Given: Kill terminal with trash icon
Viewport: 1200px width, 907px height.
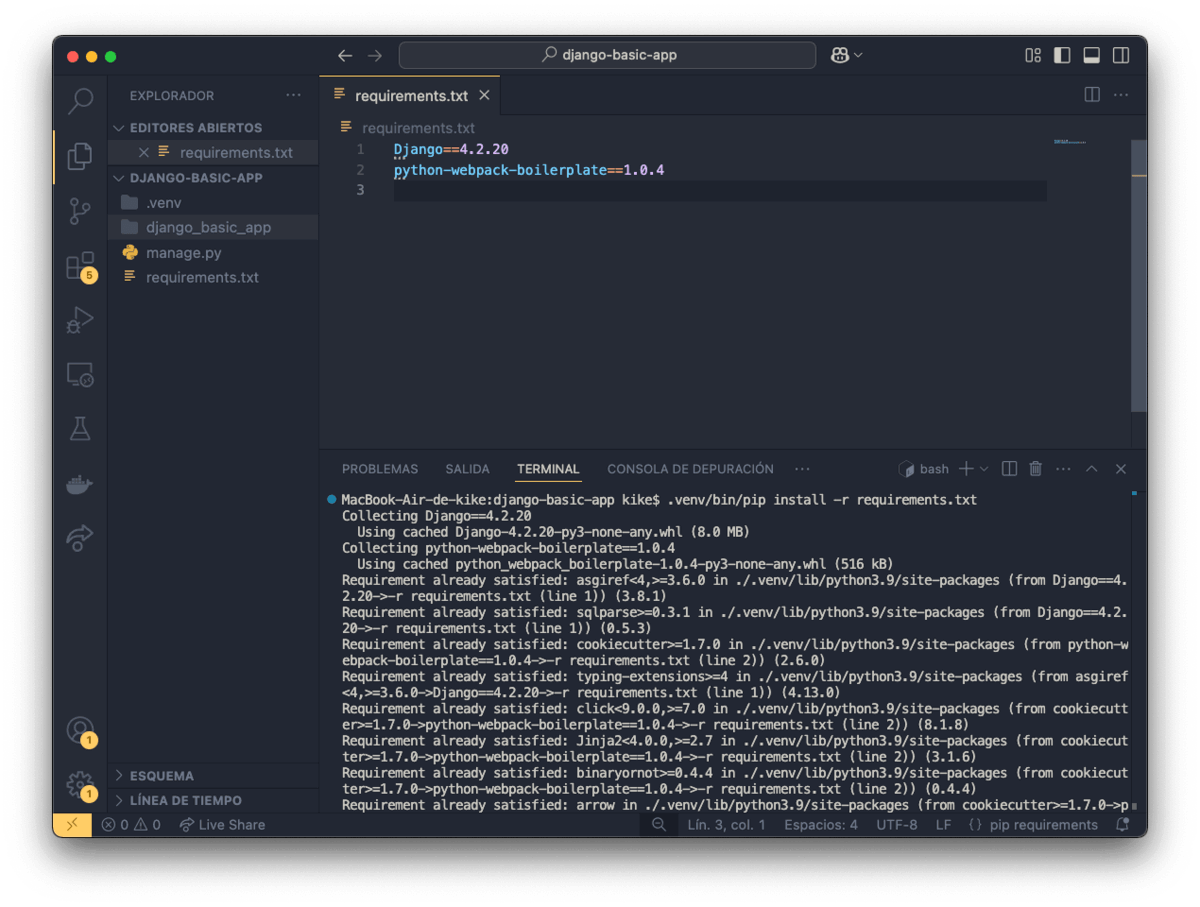Looking at the screenshot, I should (1036, 469).
